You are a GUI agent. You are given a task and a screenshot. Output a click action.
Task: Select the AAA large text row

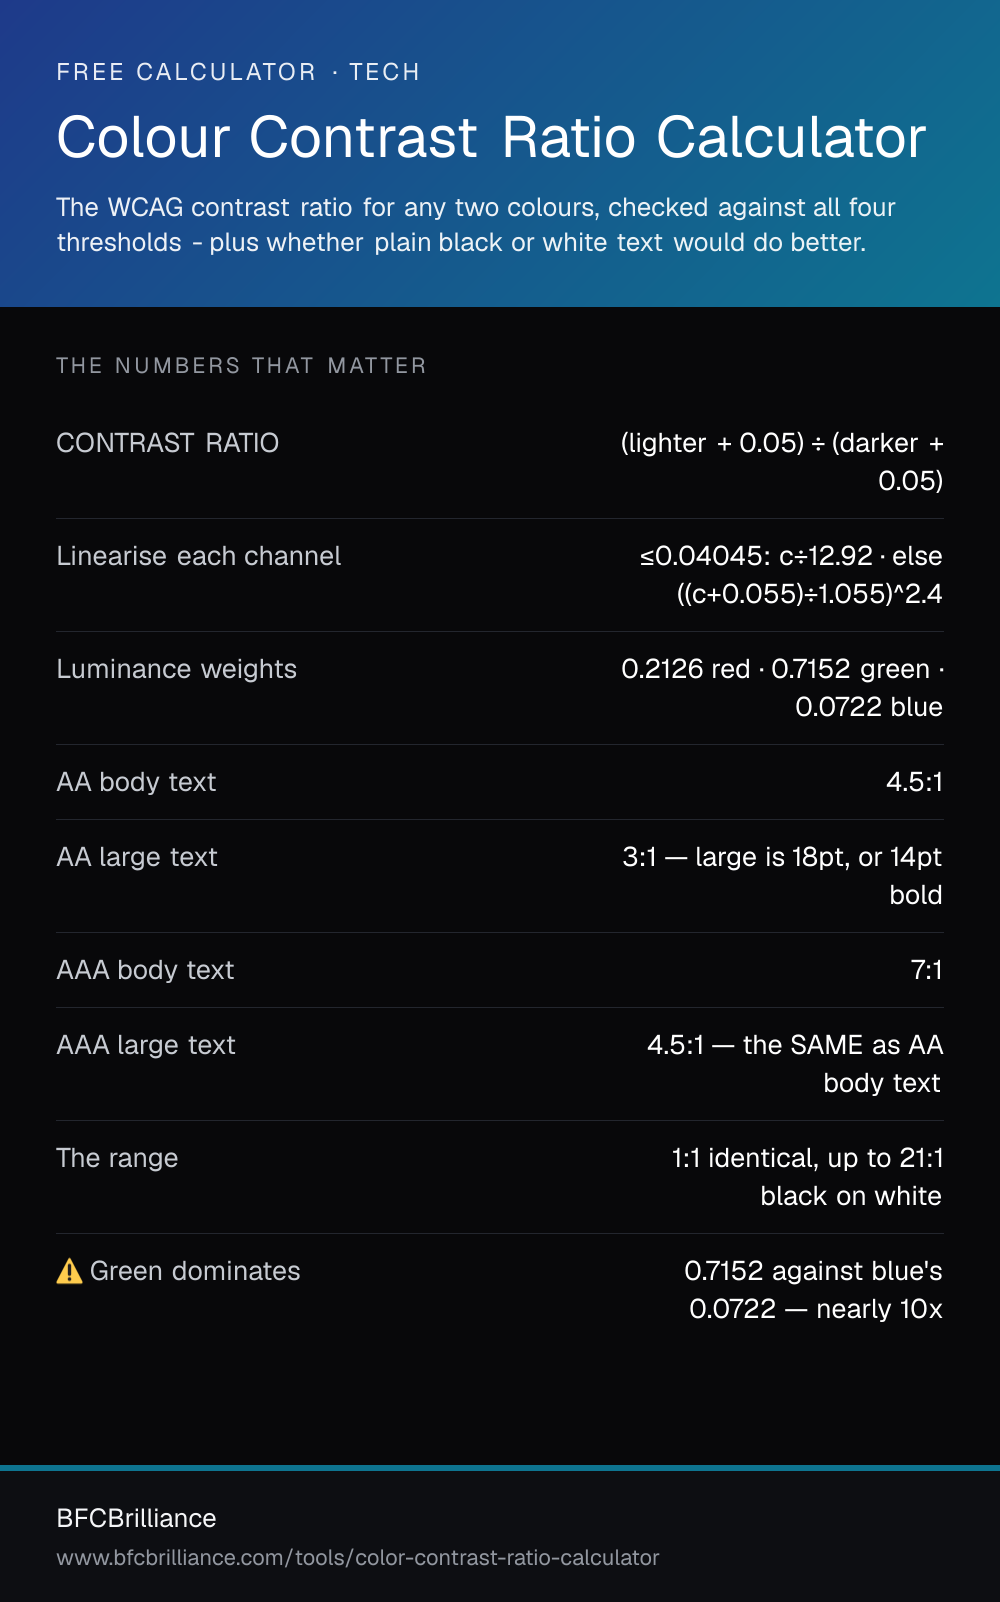coord(500,1064)
